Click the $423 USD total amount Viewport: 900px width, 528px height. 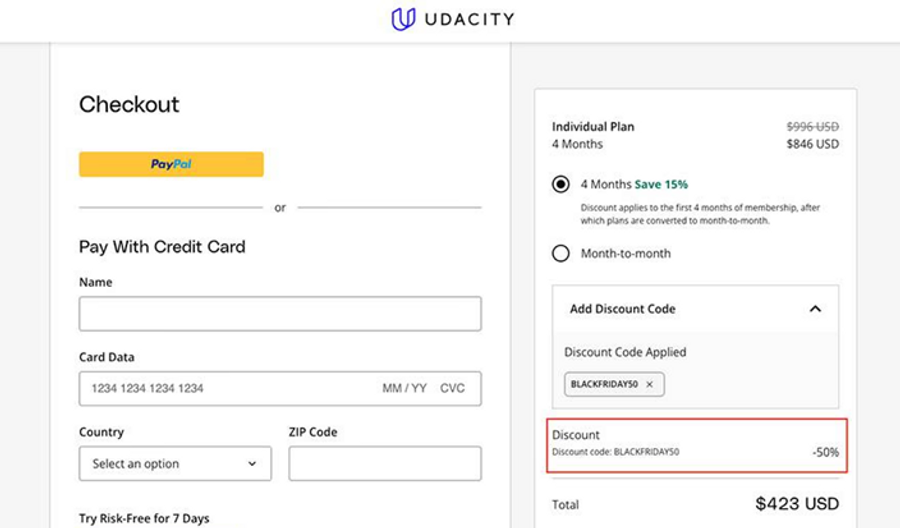pyautogui.click(x=797, y=504)
